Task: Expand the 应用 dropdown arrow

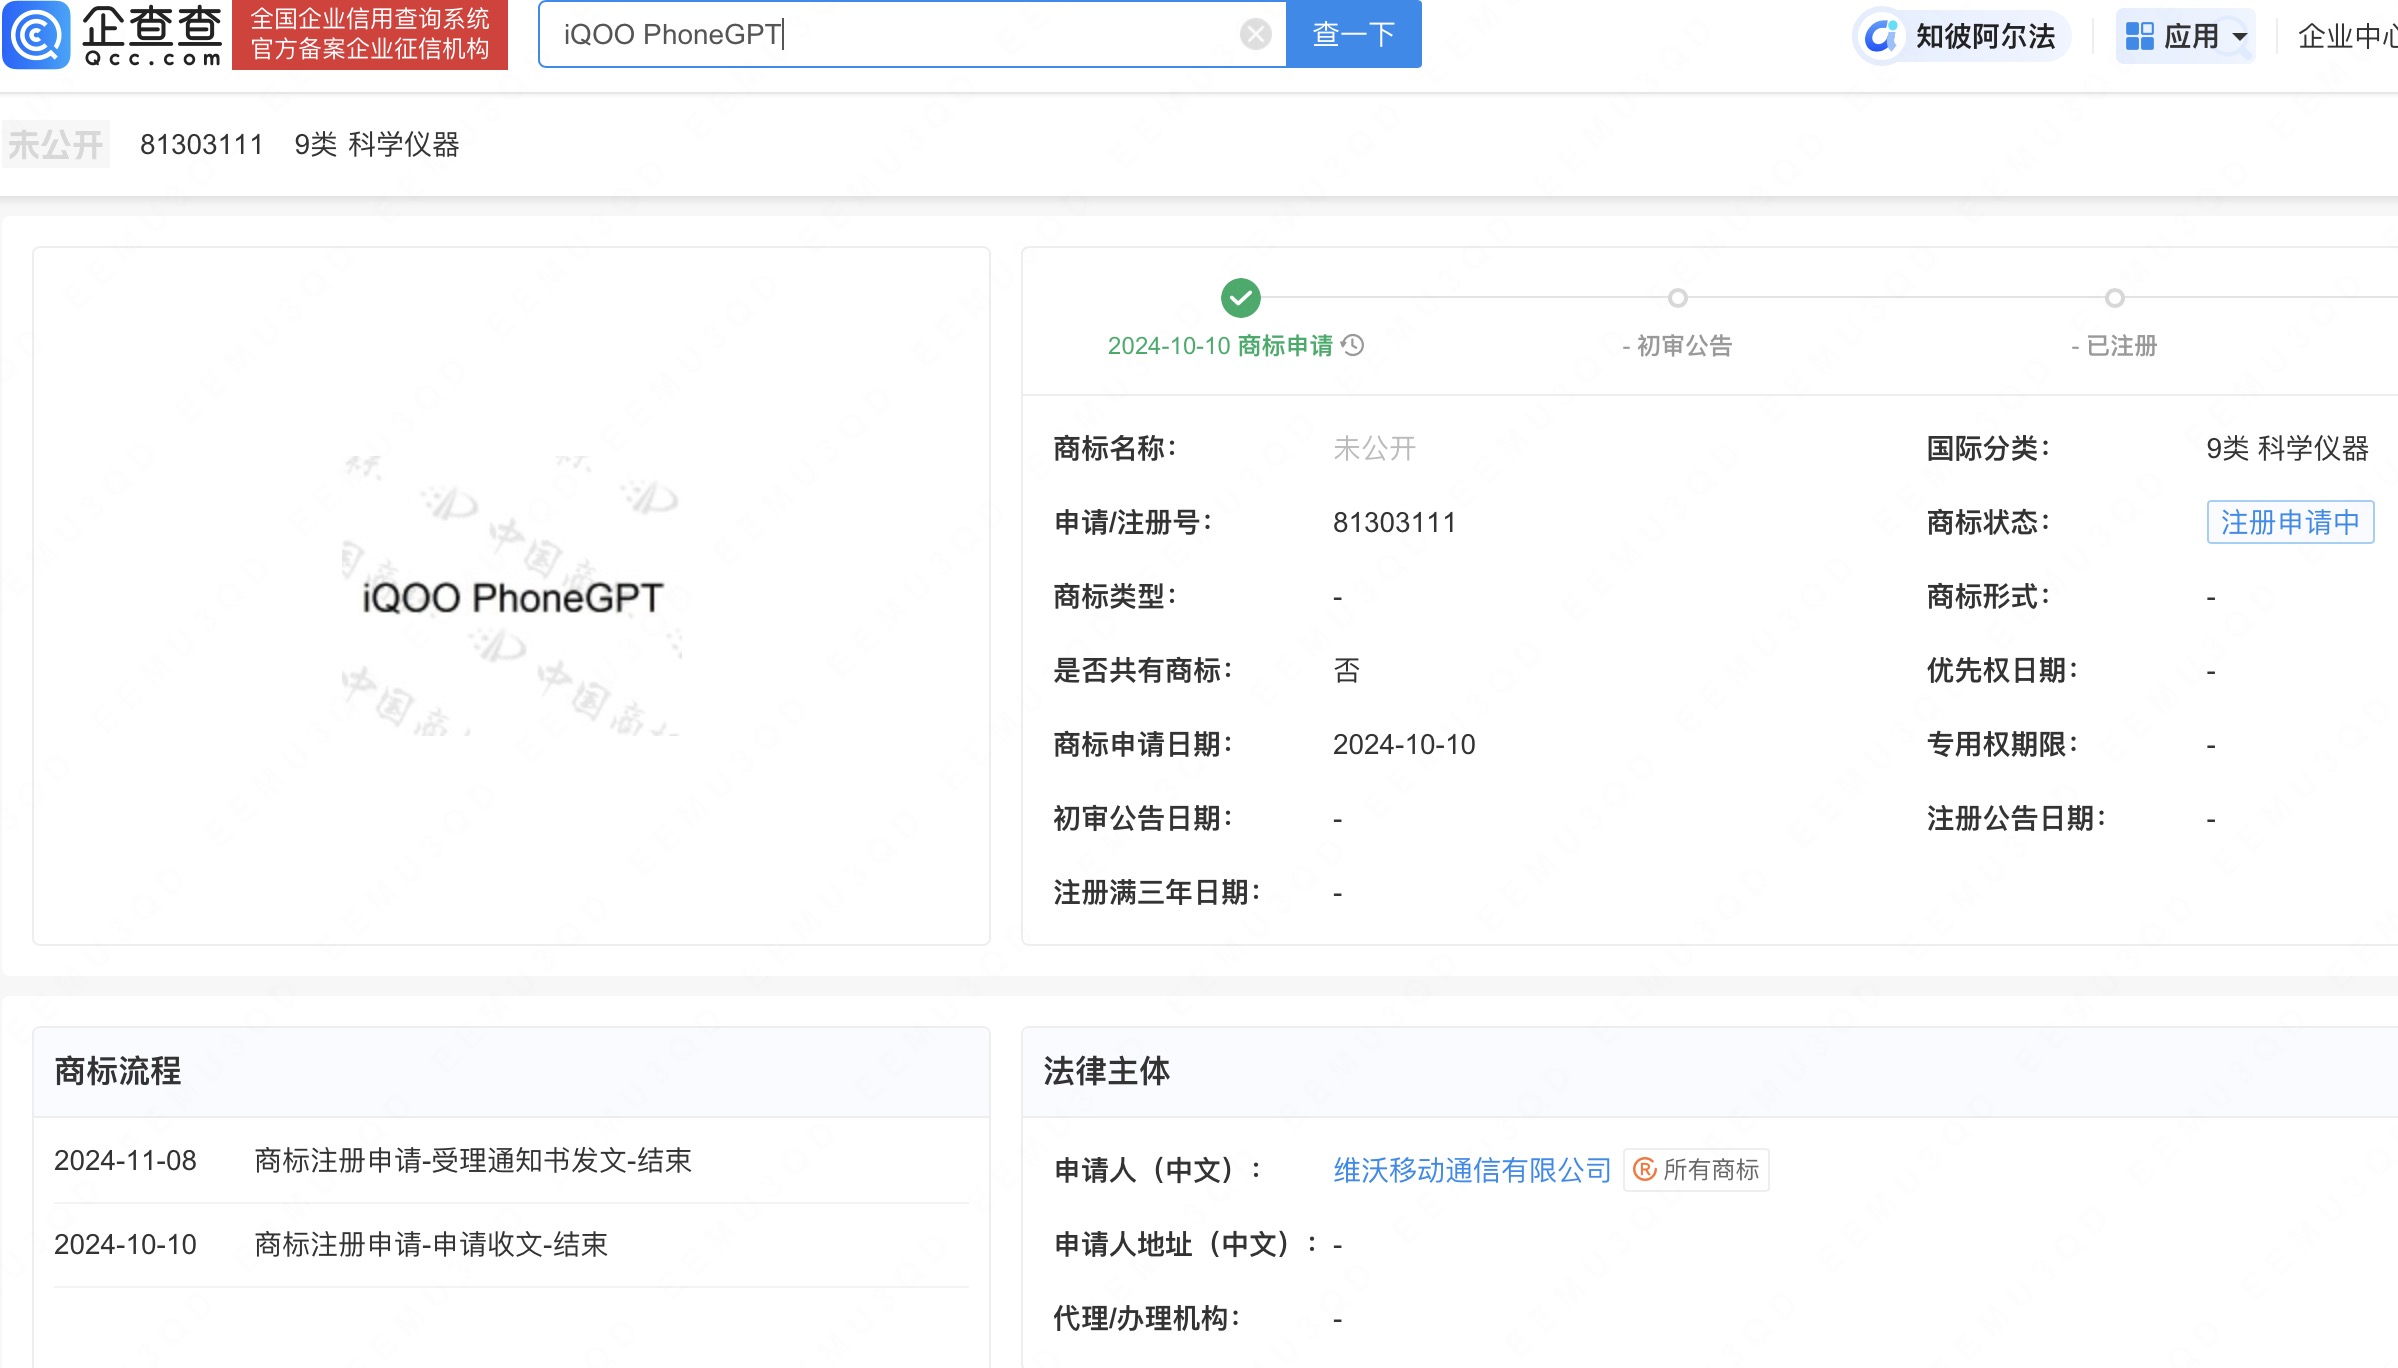Action: 2240,37
